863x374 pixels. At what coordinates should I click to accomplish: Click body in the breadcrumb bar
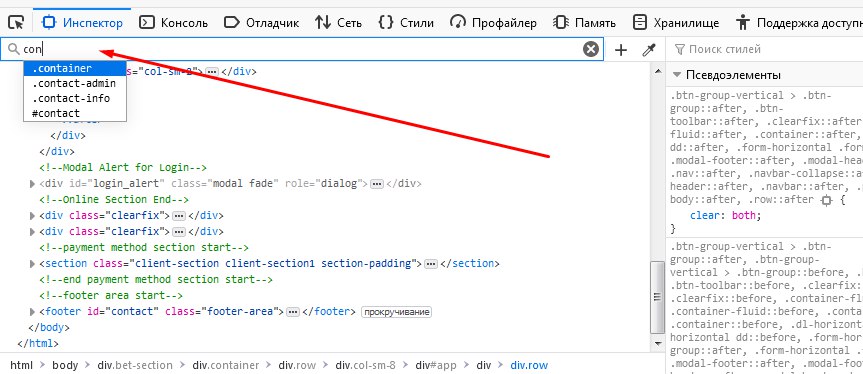[x=65, y=365]
